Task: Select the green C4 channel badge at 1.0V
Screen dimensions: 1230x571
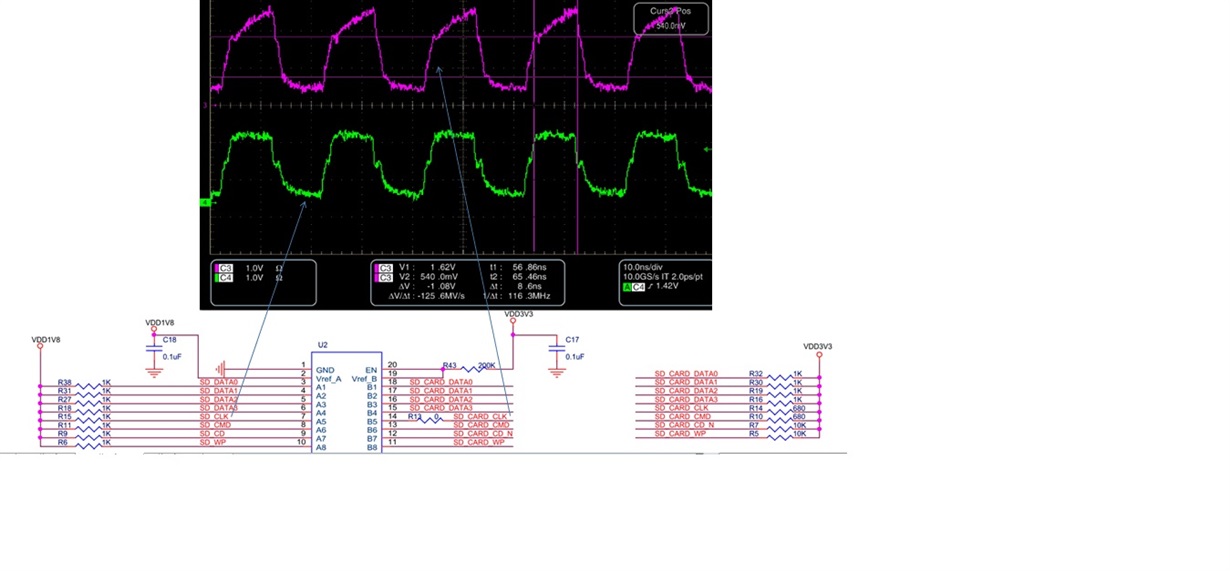Action: (225, 277)
